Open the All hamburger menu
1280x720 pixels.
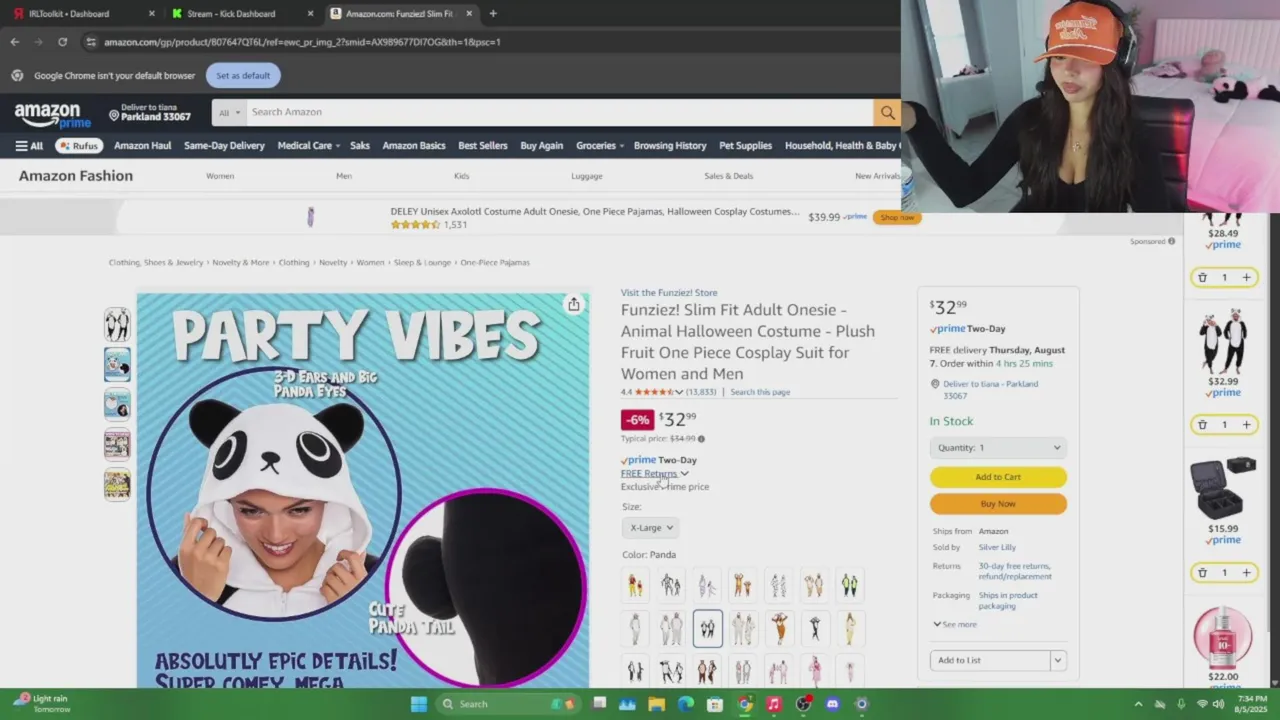point(29,146)
